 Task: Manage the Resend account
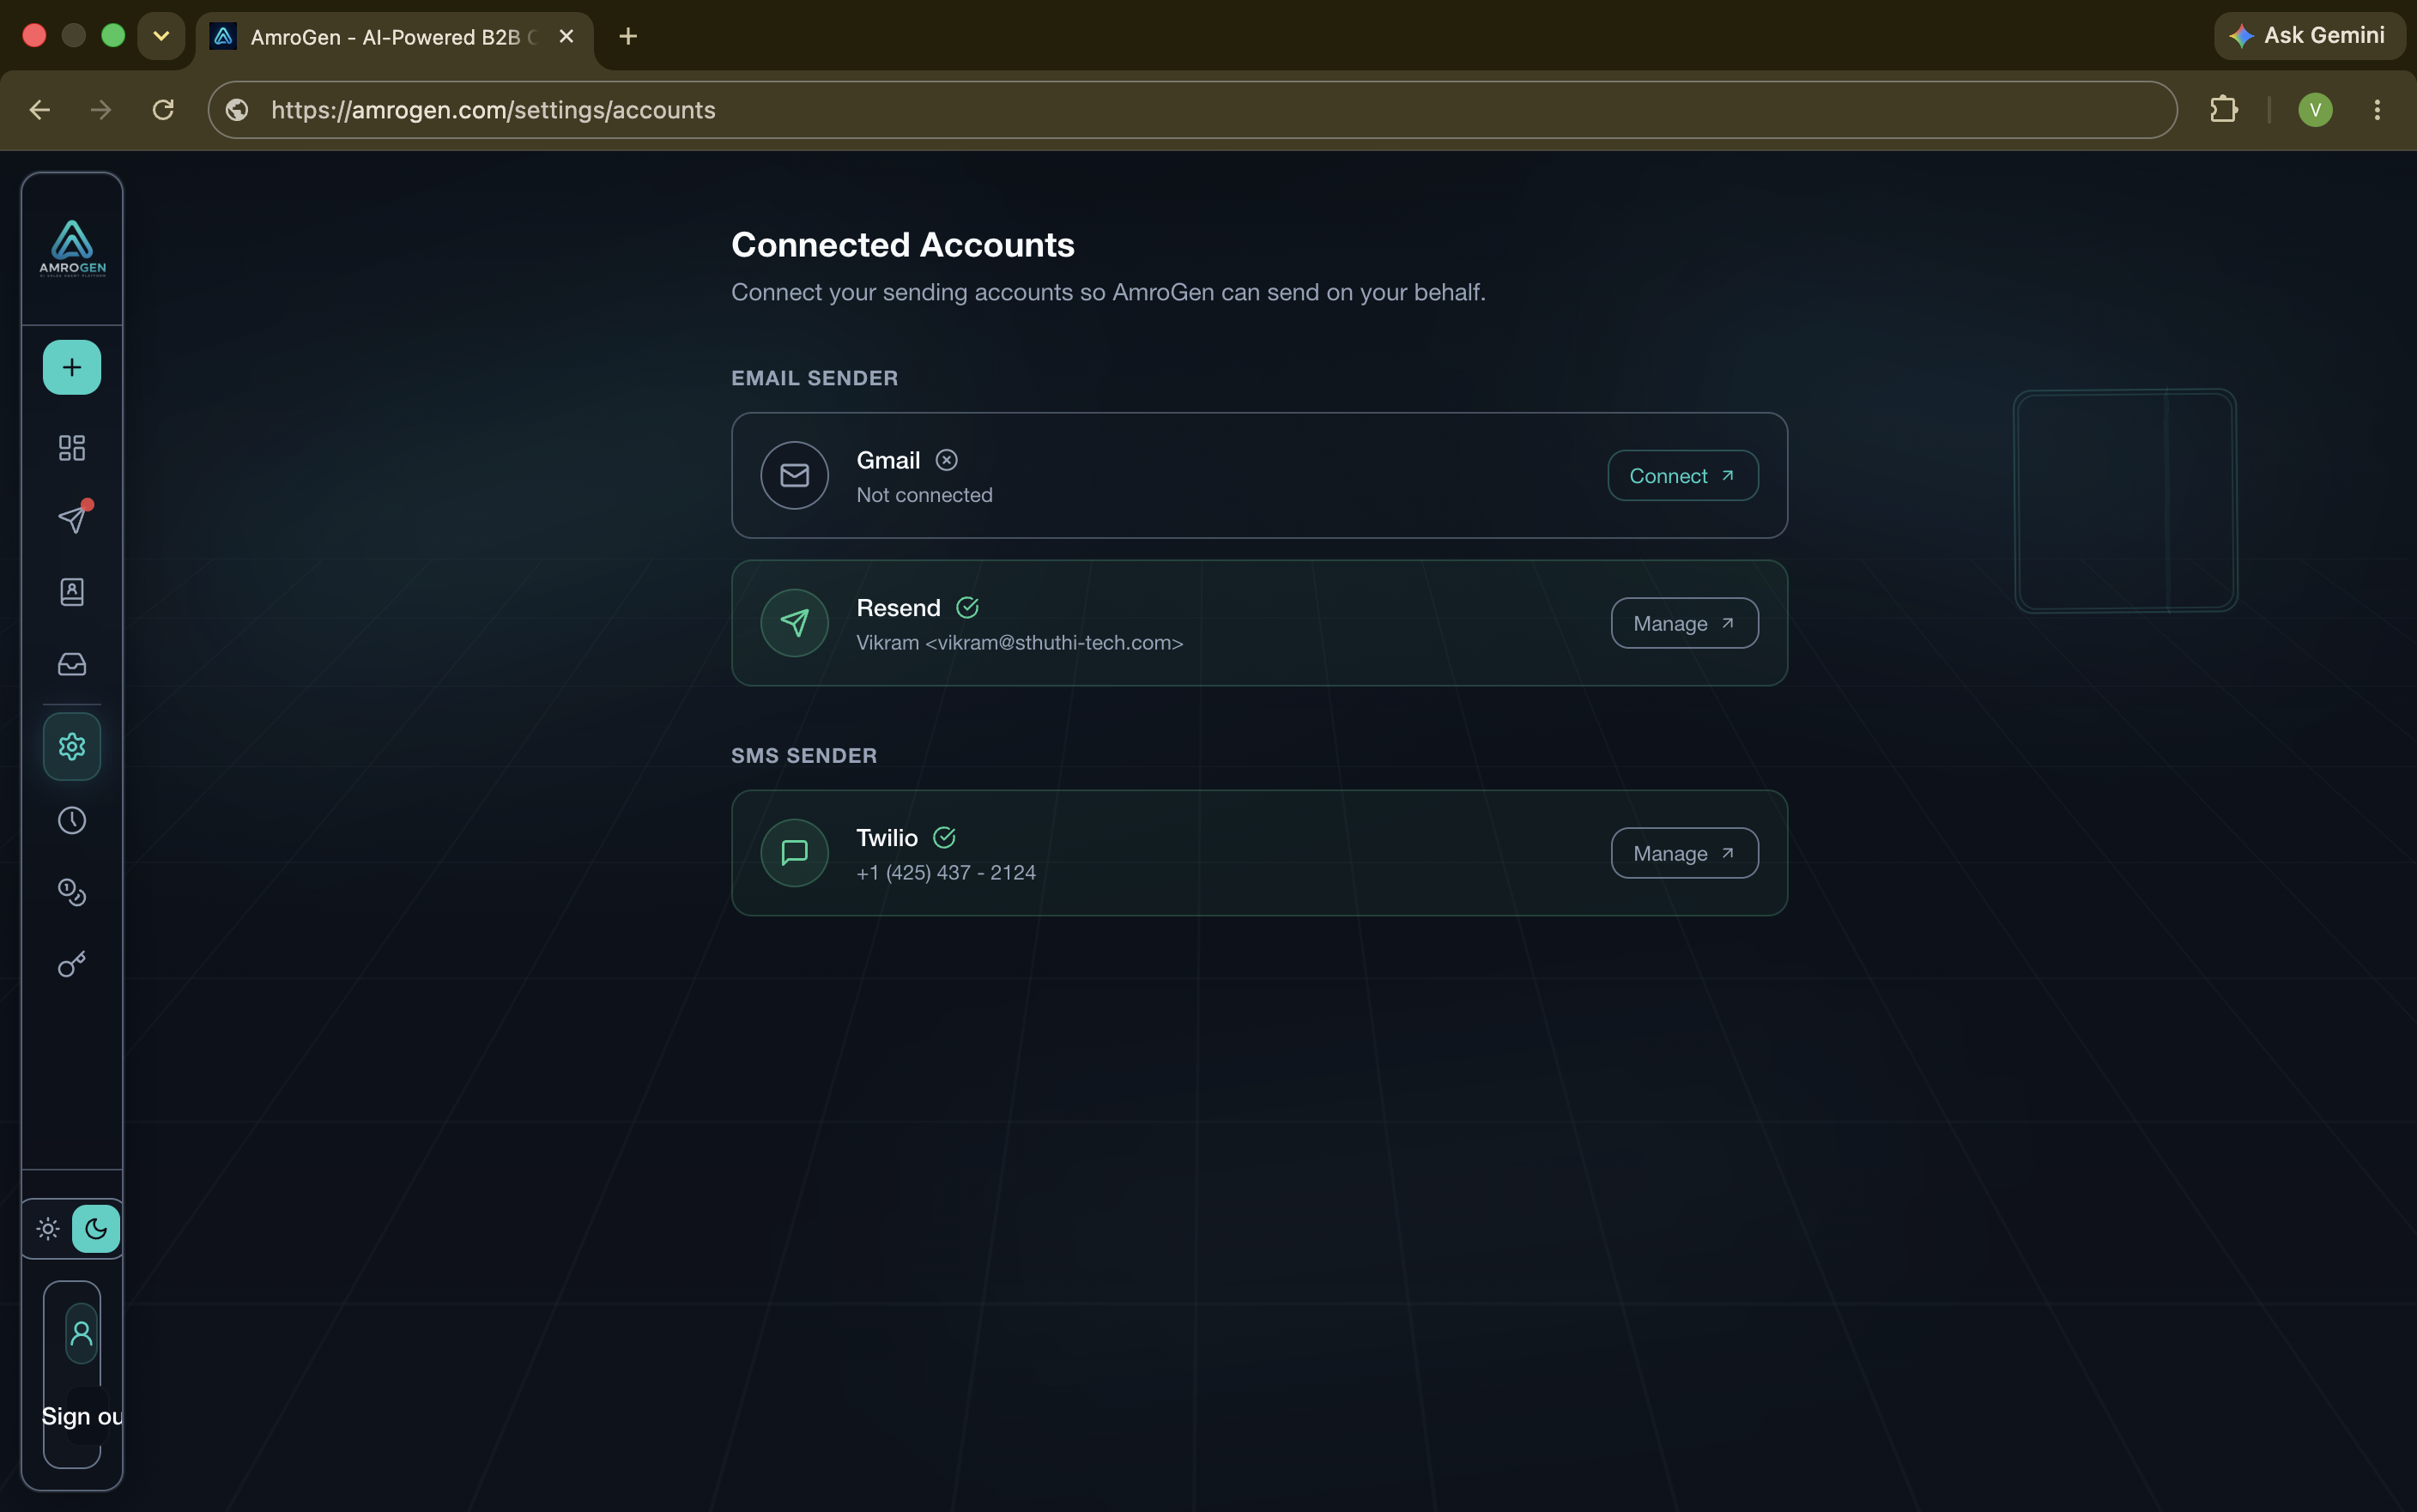click(1684, 623)
